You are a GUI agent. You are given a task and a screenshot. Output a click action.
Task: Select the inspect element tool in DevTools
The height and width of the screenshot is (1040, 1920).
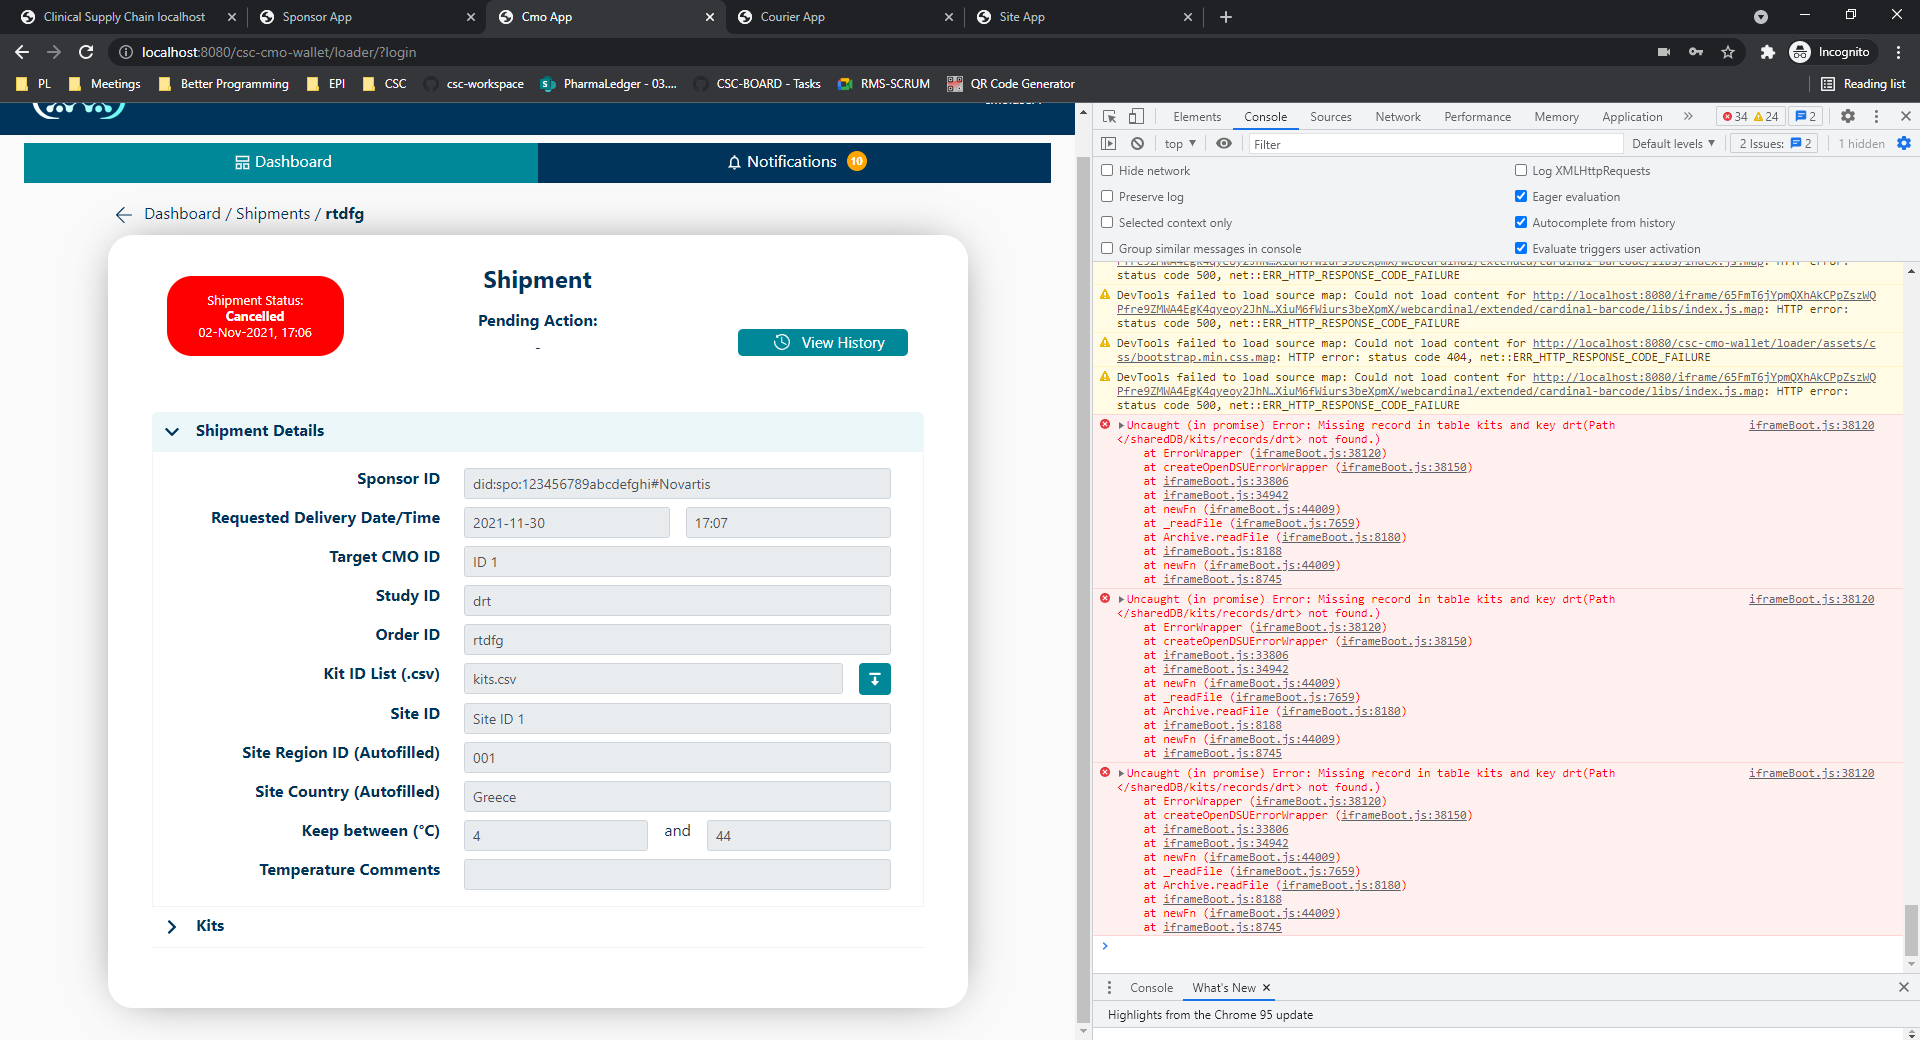pyautogui.click(x=1108, y=116)
